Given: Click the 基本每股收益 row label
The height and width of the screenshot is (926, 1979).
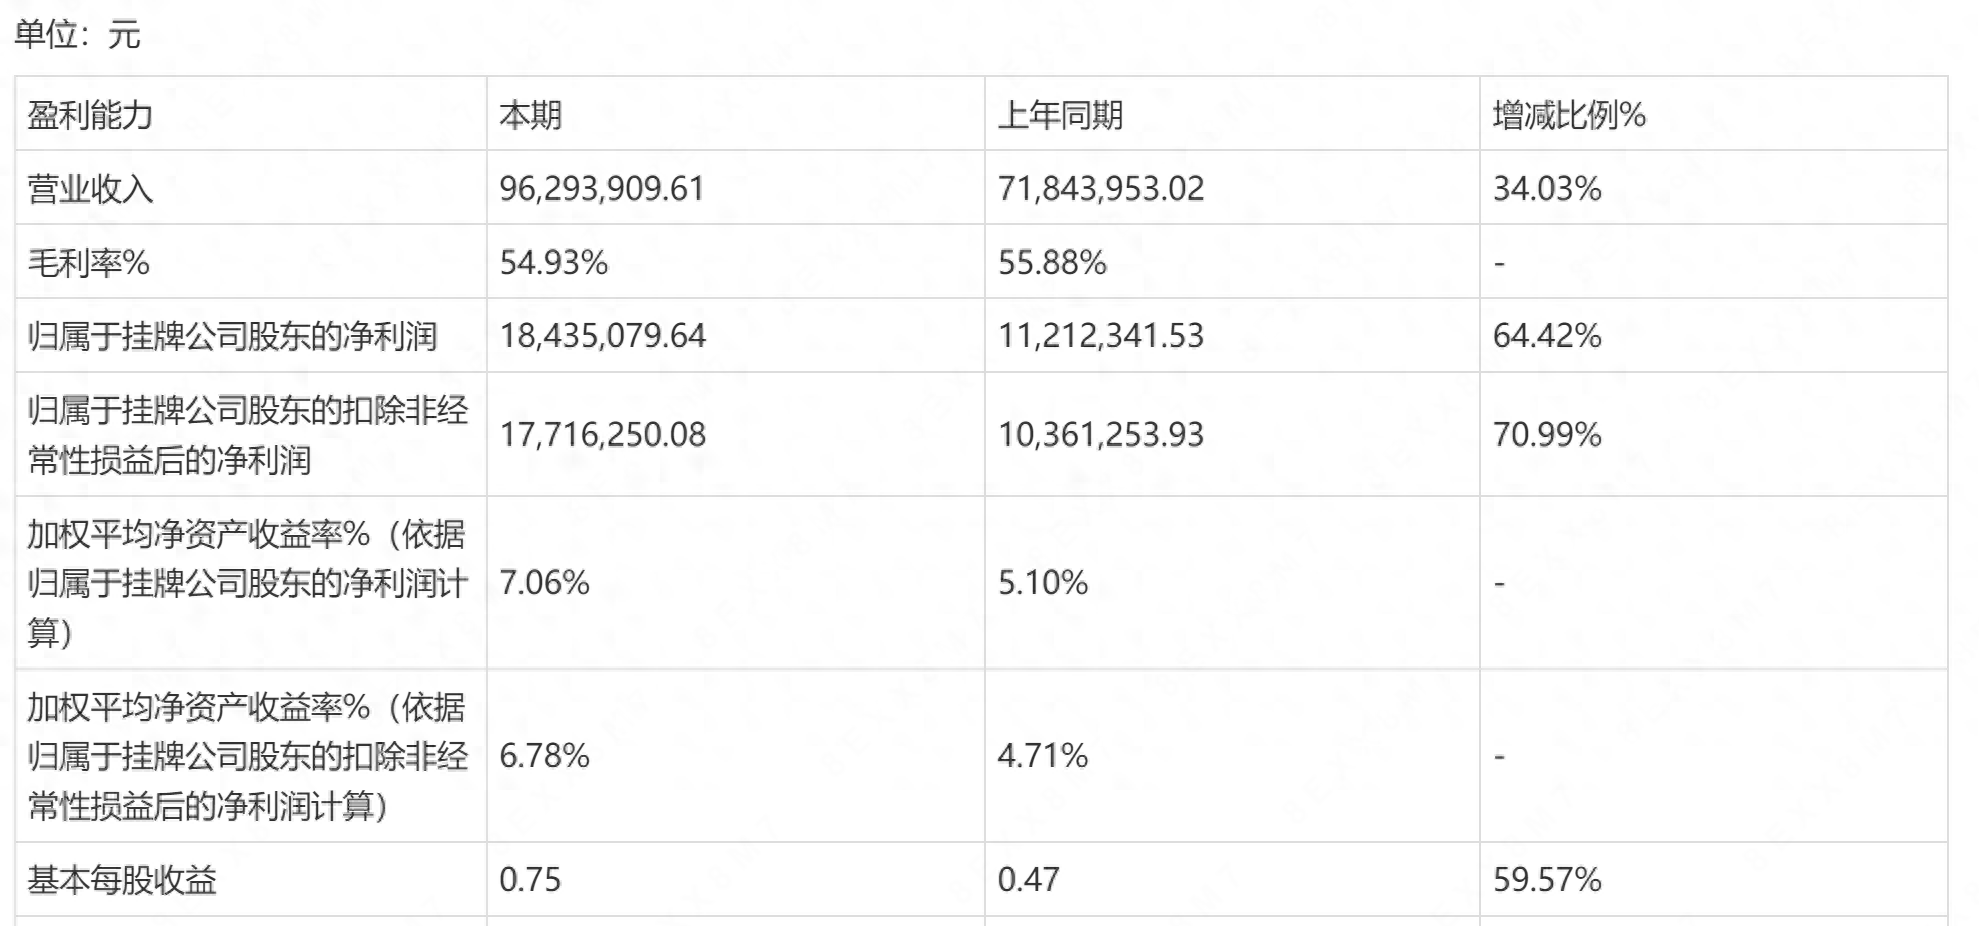Looking at the screenshot, I should pyautogui.click(x=122, y=880).
